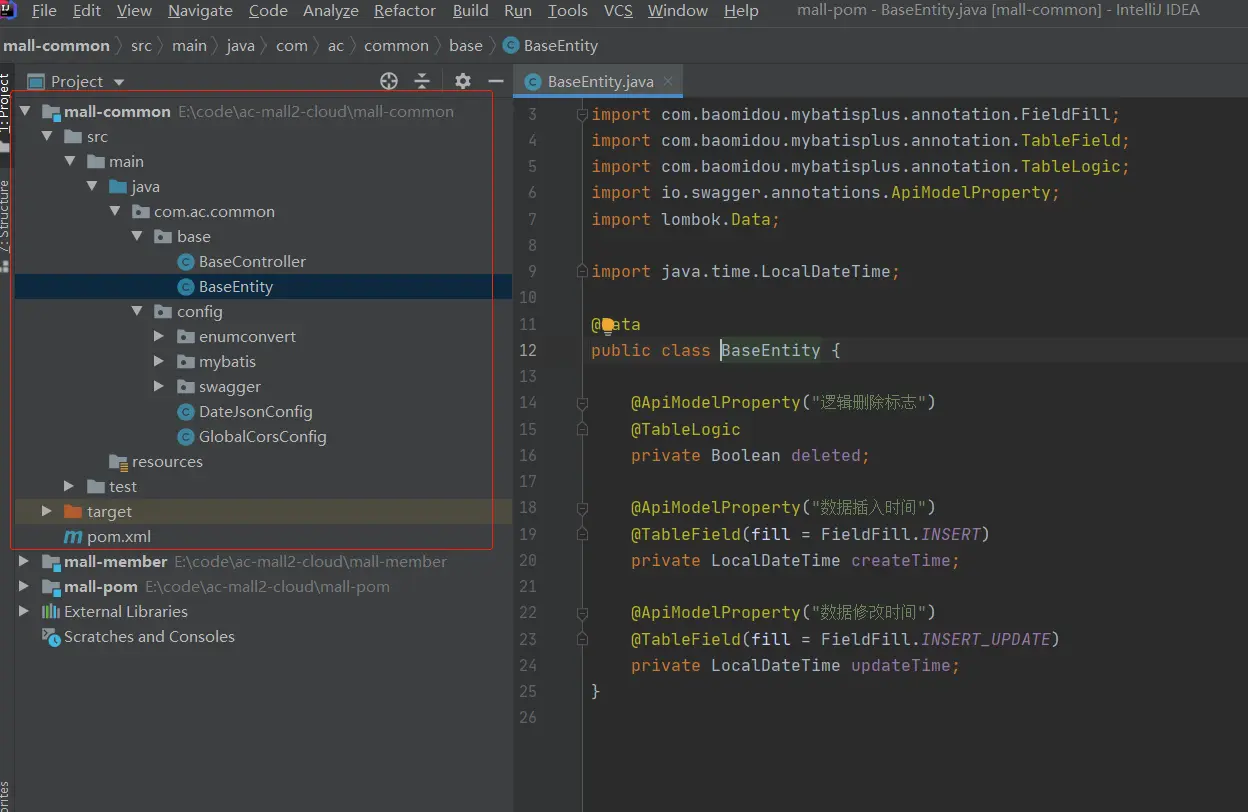Collapse the base package arrow
The image size is (1248, 812).
[137, 237]
